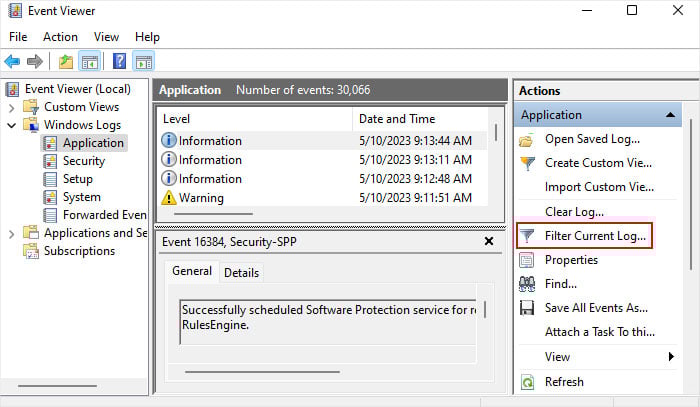Image resolution: width=700 pixels, height=407 pixels.
Task: Collapse the Windows Logs tree node
Action: (x=12, y=125)
